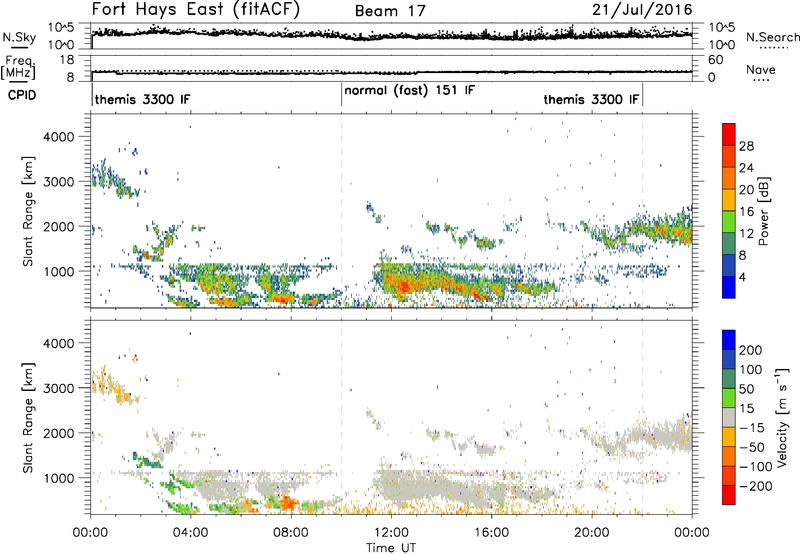The height and width of the screenshot is (554, 800).
Task: Click the '20:00' time tick label
Action: pos(591,533)
